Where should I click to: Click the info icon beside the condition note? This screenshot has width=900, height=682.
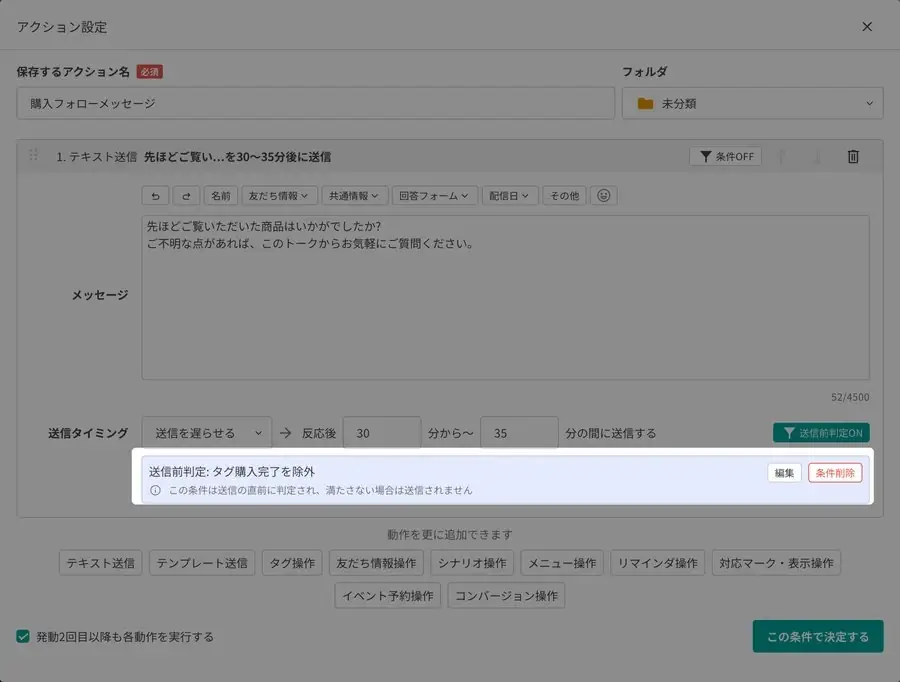[155, 490]
